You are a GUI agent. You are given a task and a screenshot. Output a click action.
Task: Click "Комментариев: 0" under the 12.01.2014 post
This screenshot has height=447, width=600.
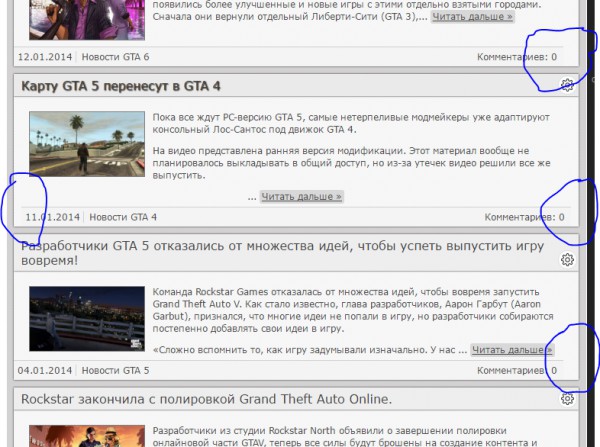517,57
